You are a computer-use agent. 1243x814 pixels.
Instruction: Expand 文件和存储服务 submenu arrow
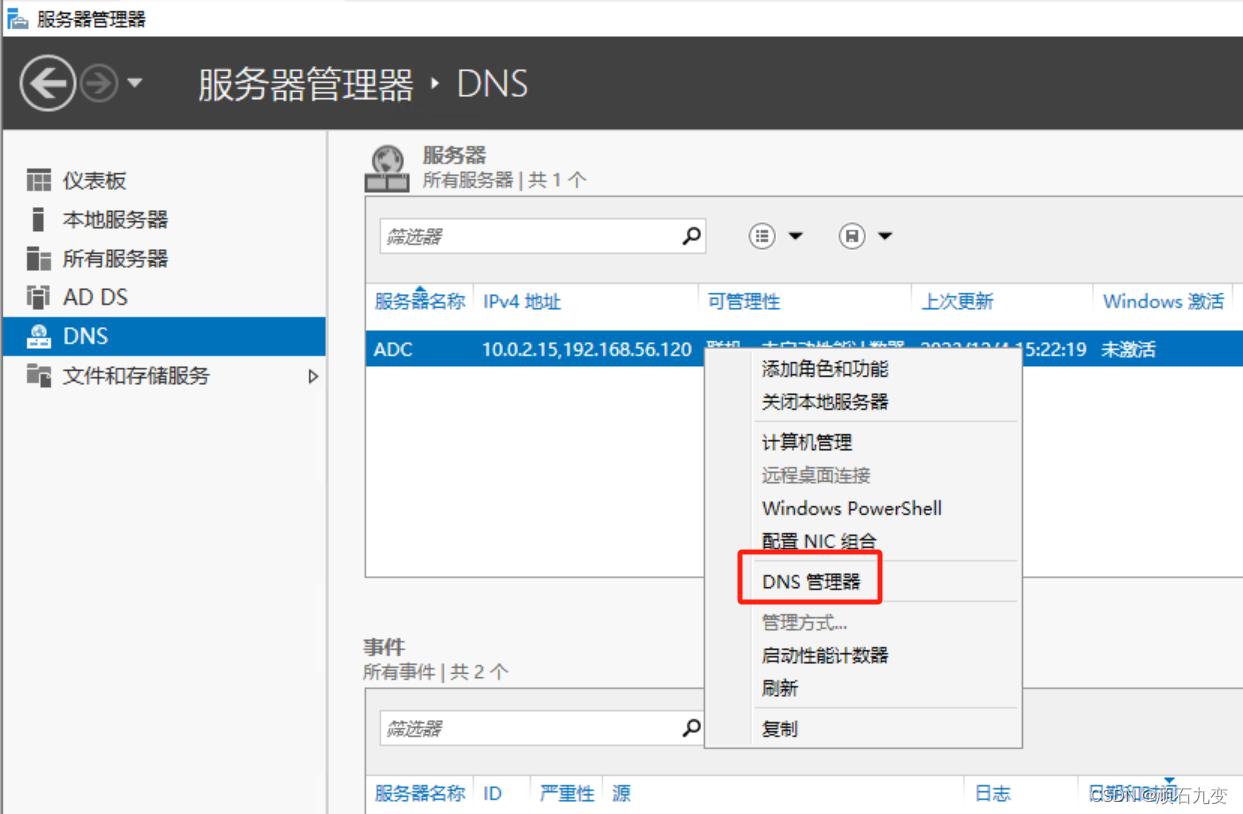pos(313,376)
